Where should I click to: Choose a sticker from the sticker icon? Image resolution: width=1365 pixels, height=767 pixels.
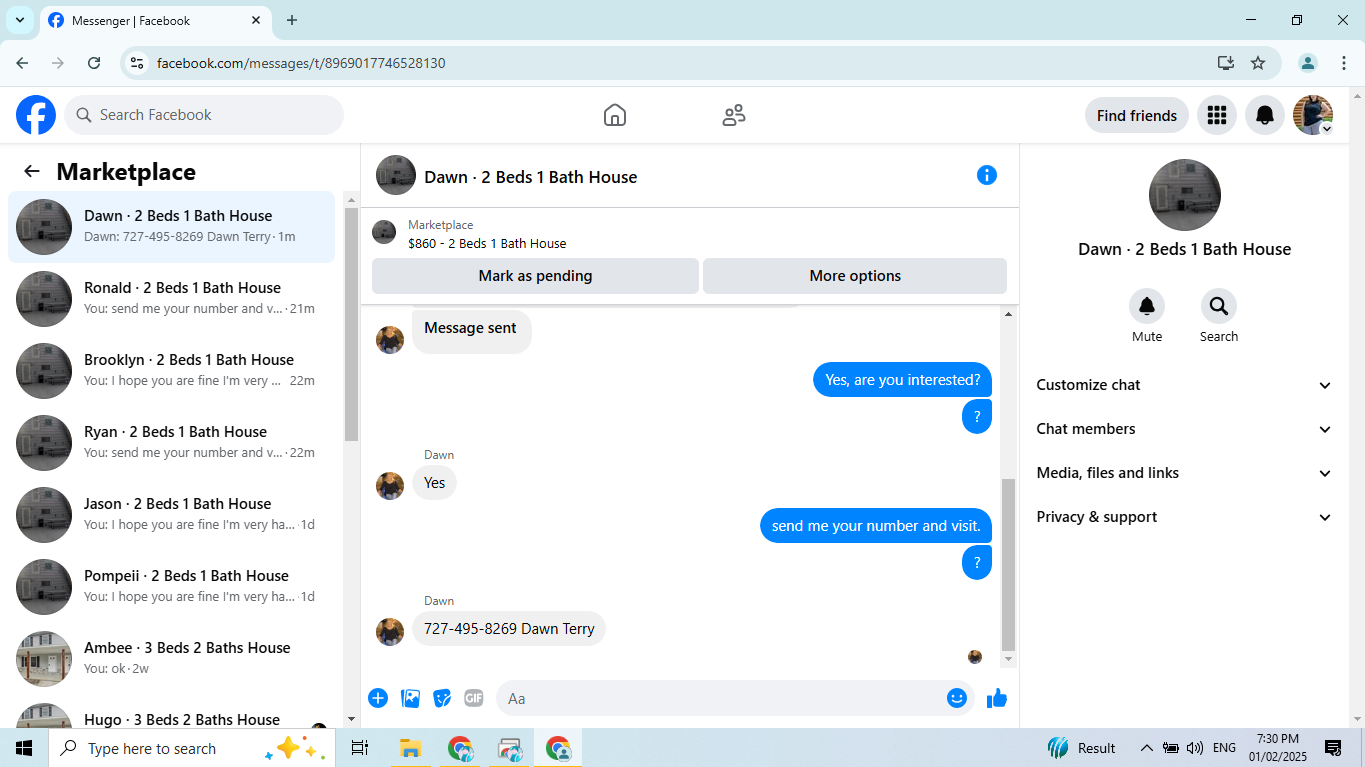pyautogui.click(x=442, y=698)
